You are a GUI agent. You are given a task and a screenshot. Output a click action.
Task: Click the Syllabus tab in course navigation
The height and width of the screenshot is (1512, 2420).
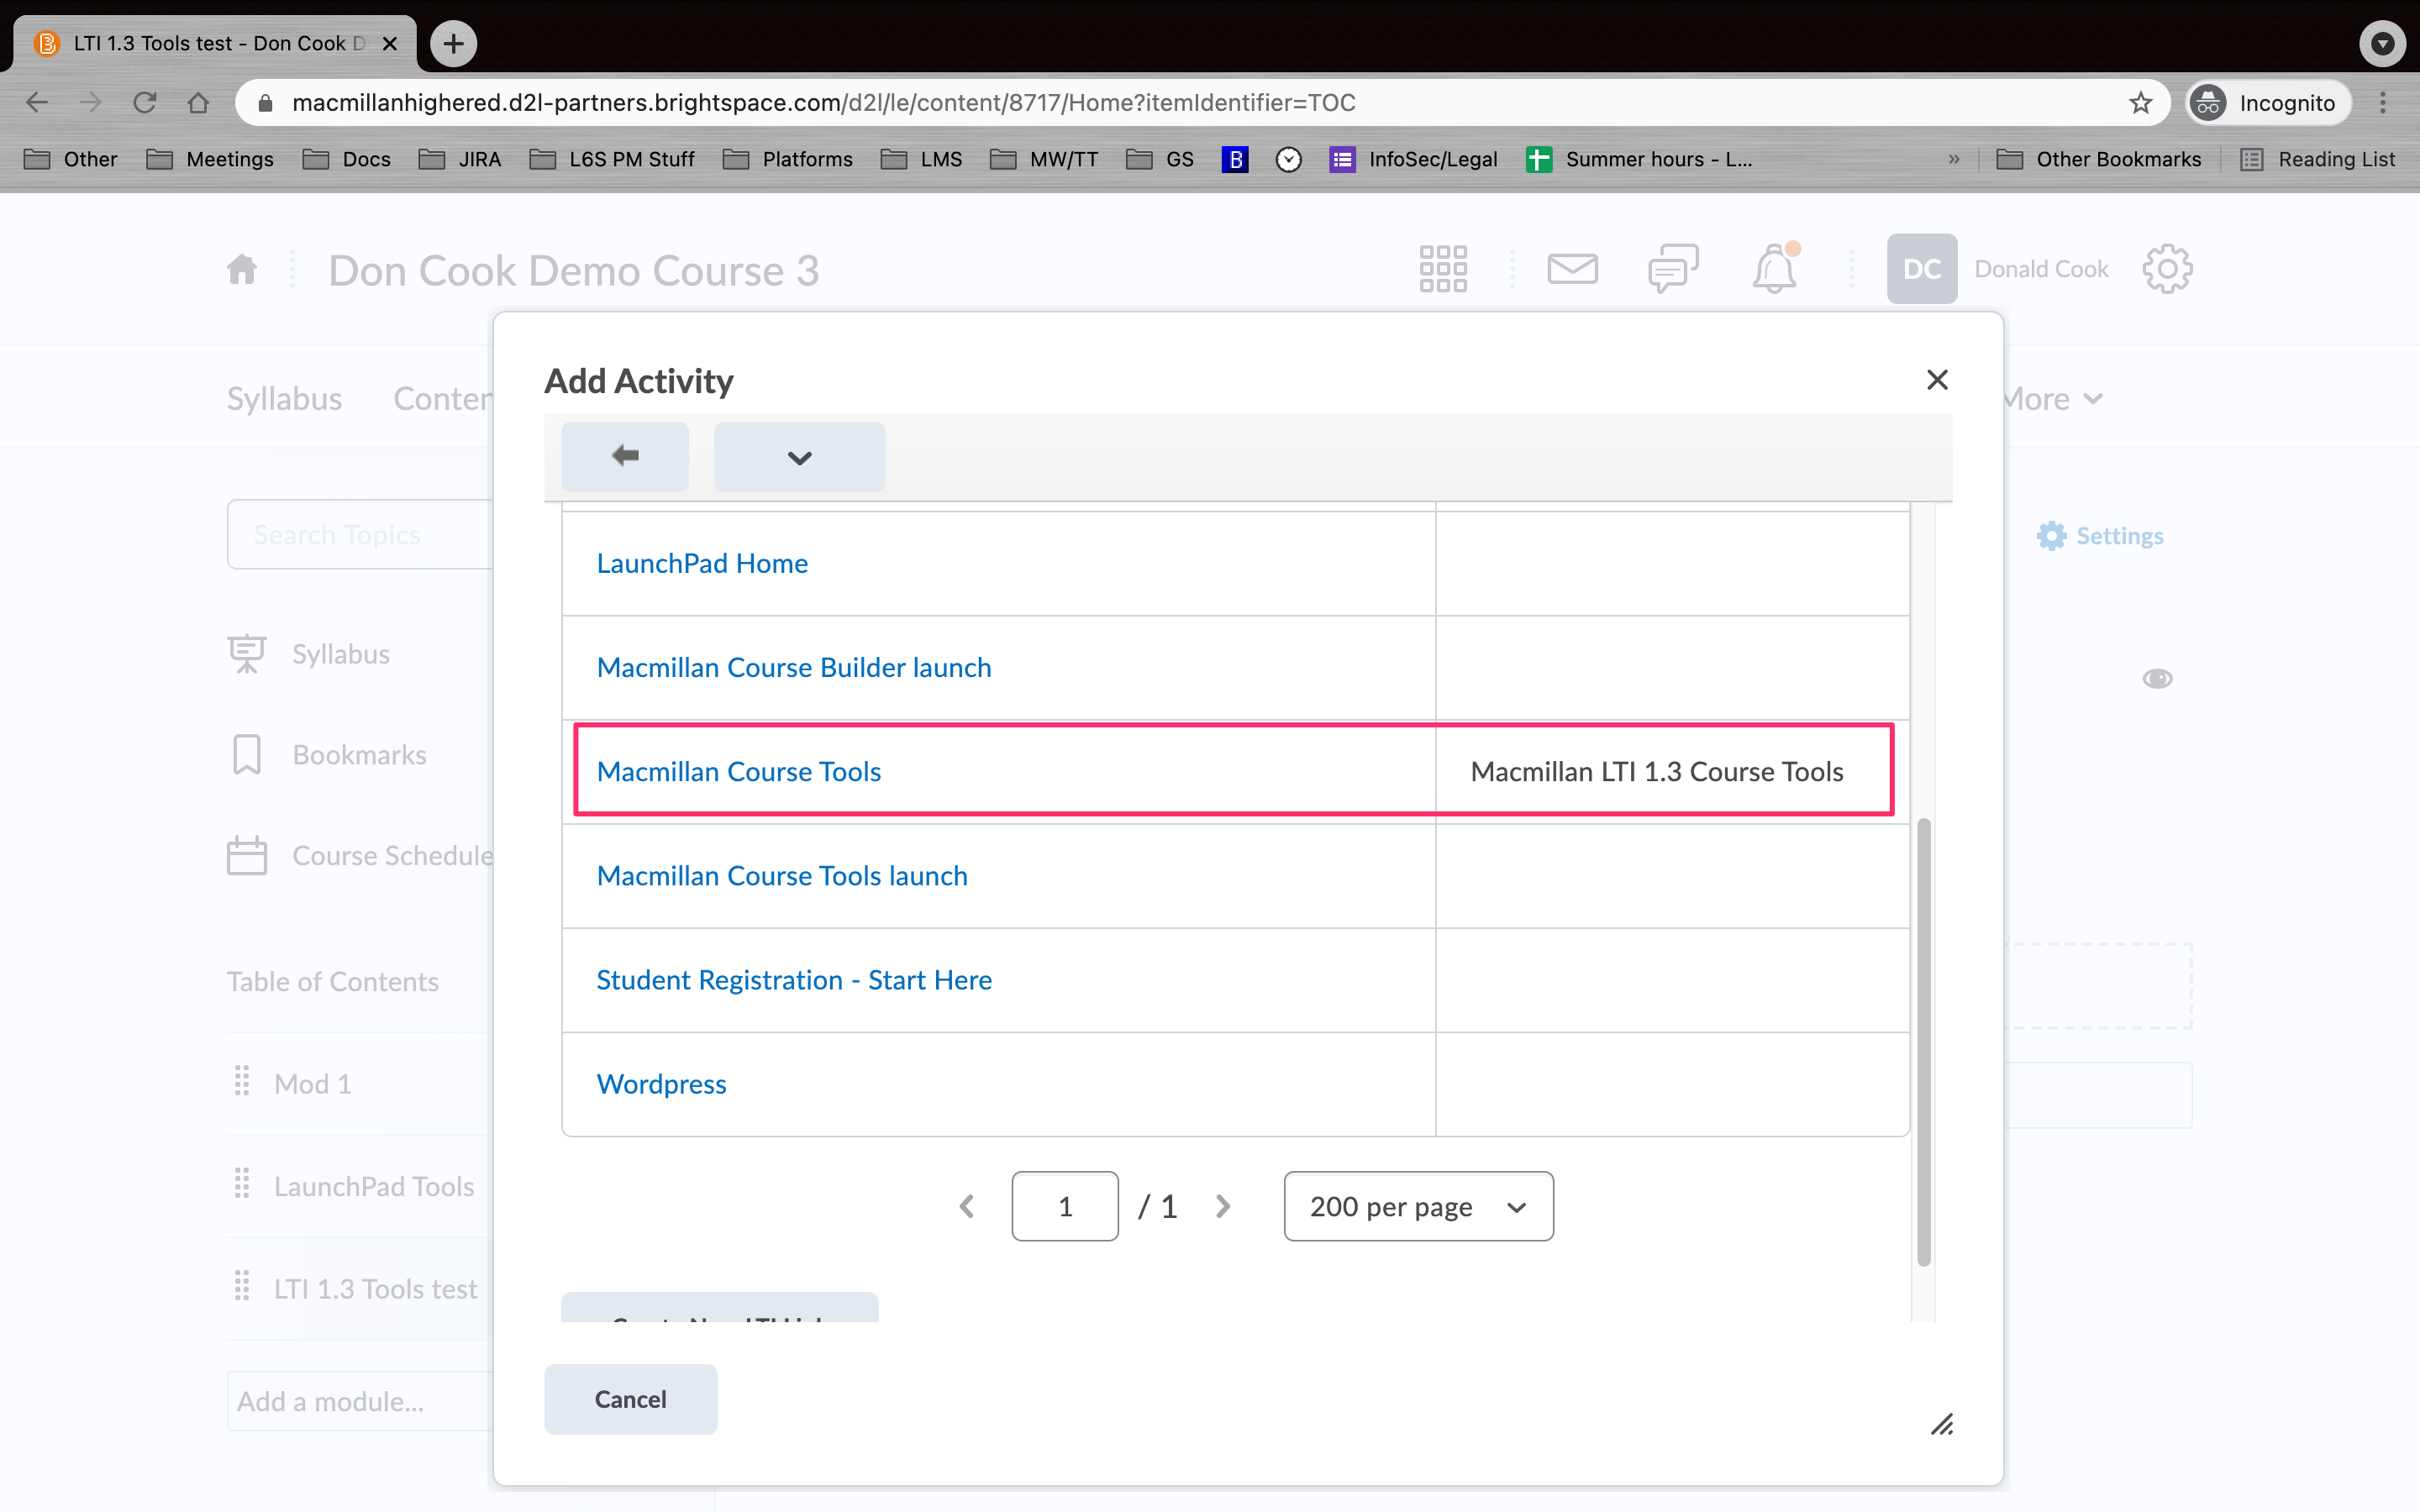(x=282, y=397)
